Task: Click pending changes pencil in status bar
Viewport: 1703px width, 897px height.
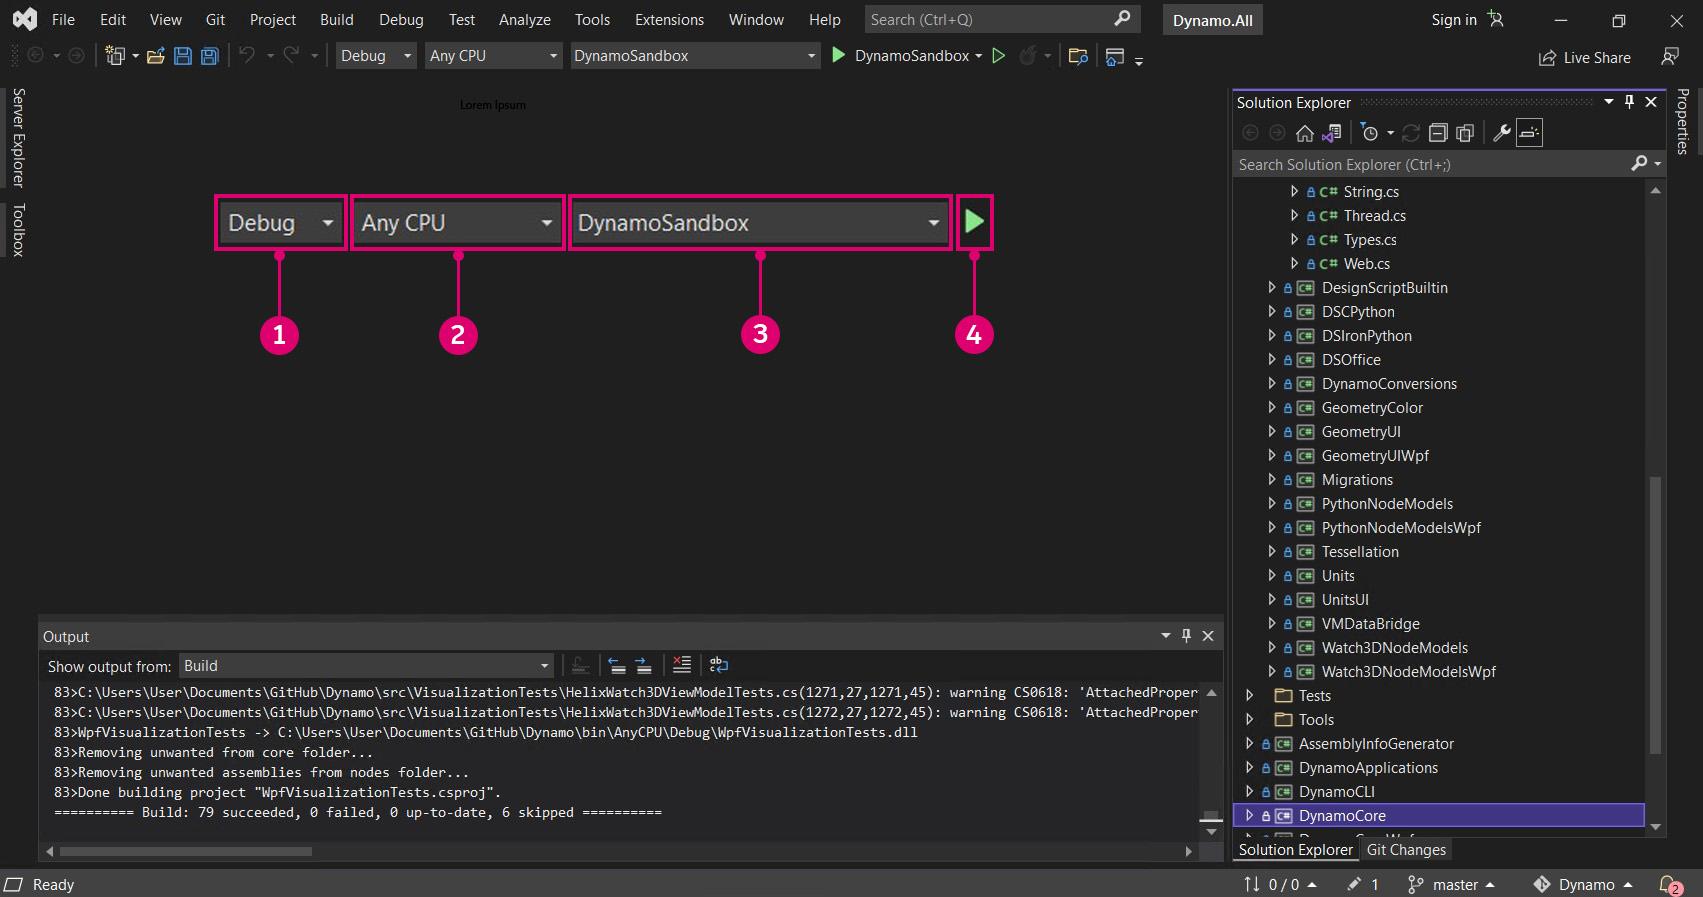Action: 1354,885
